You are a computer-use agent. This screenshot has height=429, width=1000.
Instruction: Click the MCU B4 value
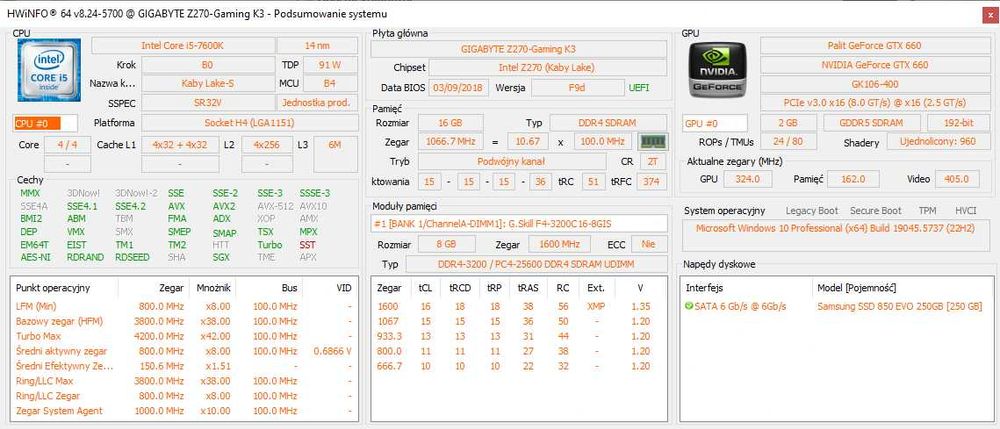pos(330,84)
